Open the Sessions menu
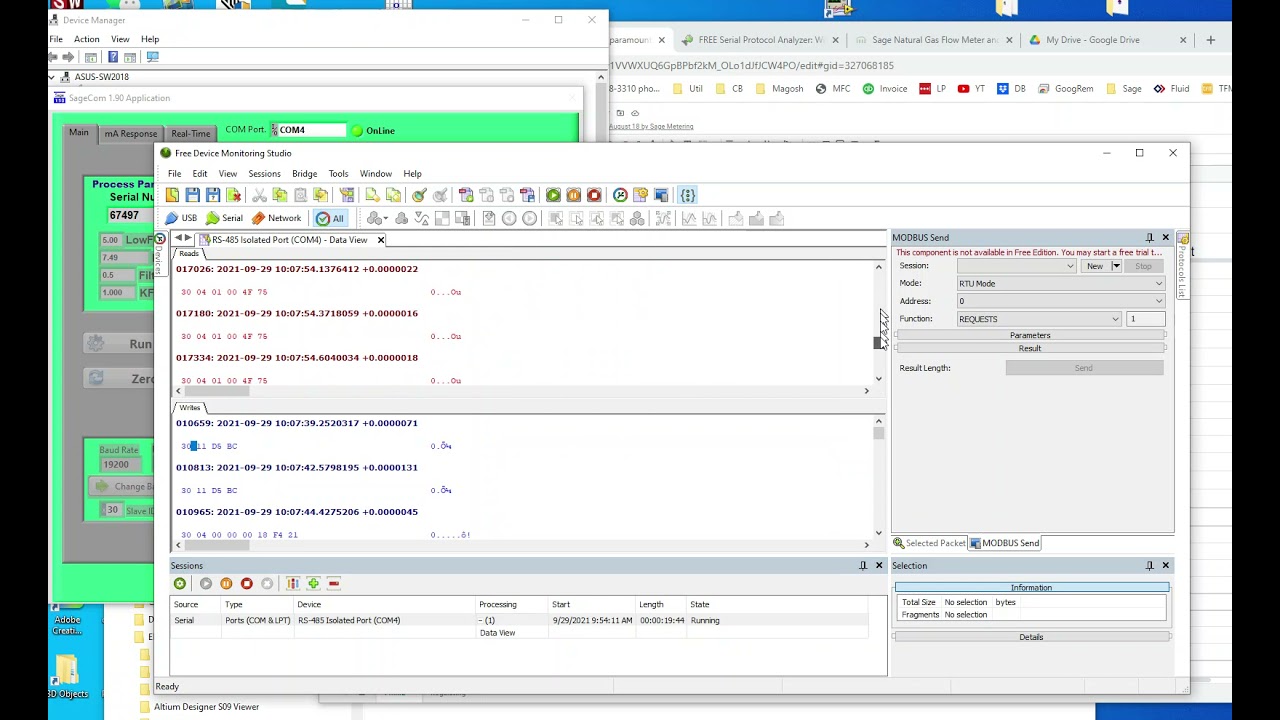This screenshot has height=720, width=1280. 264,174
